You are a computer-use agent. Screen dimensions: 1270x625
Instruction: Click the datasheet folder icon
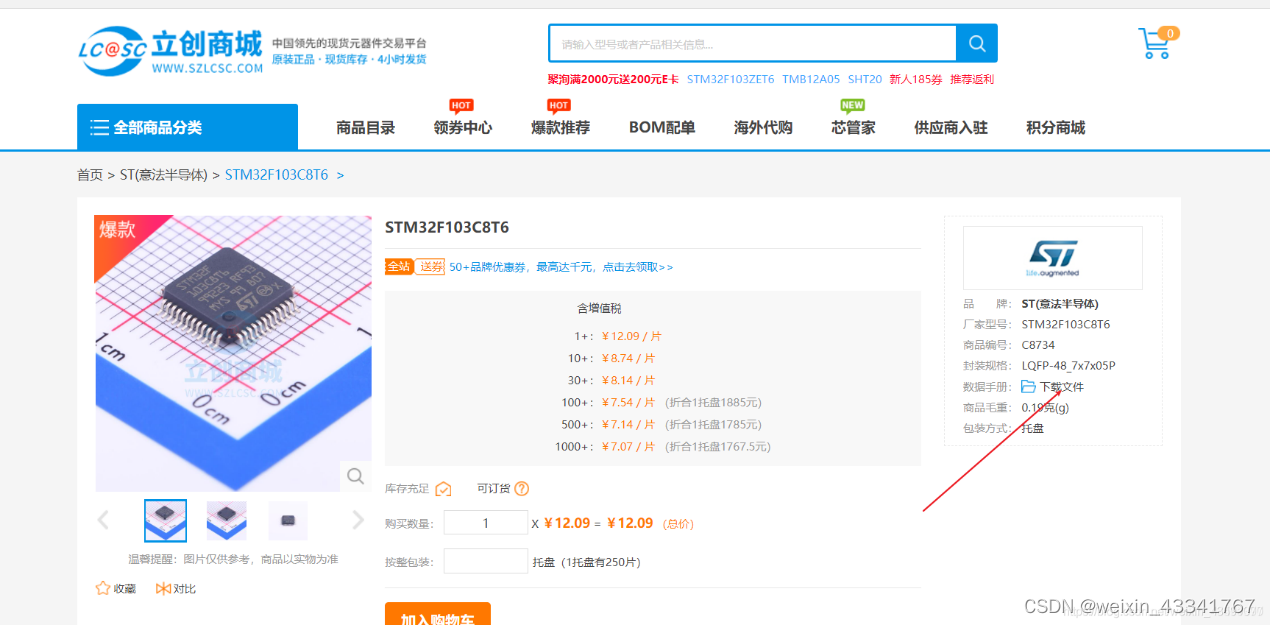(1028, 386)
